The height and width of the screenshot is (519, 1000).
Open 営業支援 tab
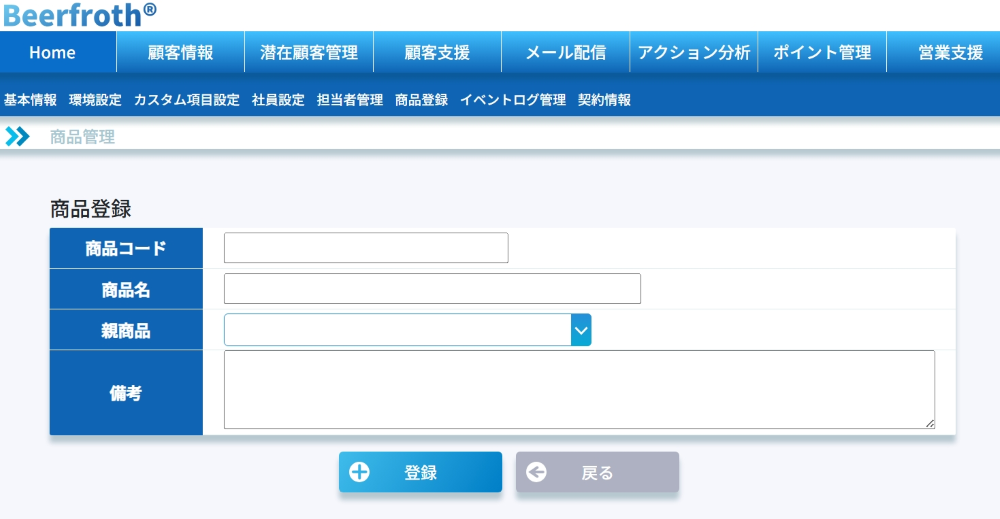pos(950,53)
